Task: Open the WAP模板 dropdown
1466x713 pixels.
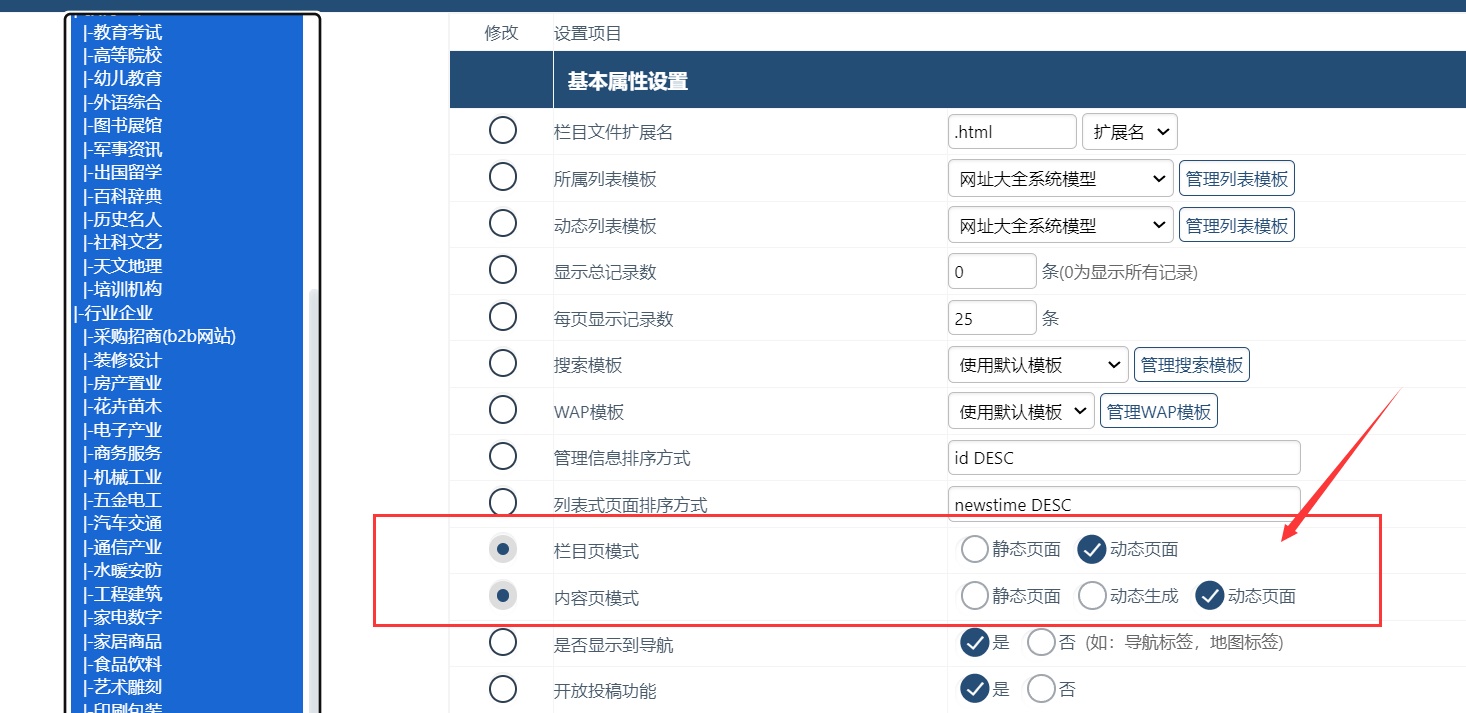Action: click(1021, 411)
